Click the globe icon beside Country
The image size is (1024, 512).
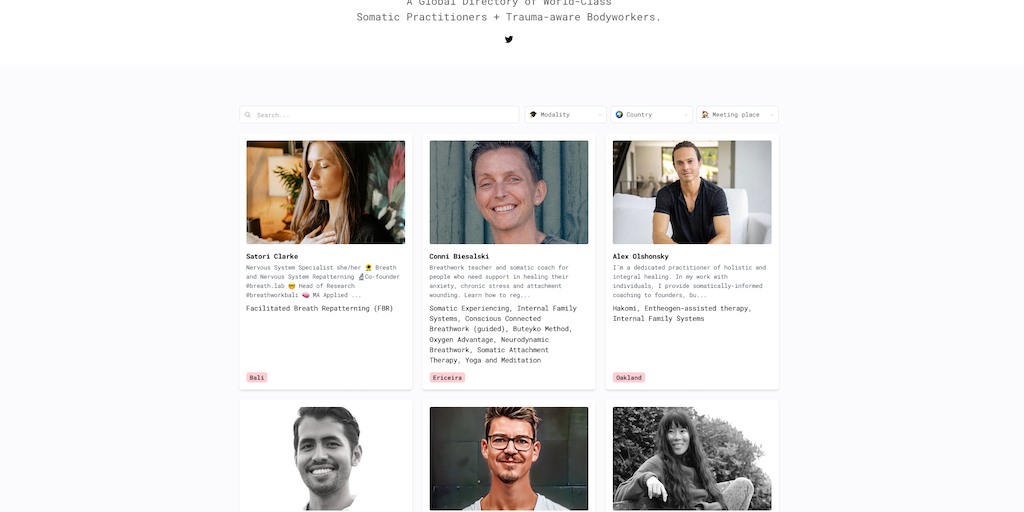[619, 115]
